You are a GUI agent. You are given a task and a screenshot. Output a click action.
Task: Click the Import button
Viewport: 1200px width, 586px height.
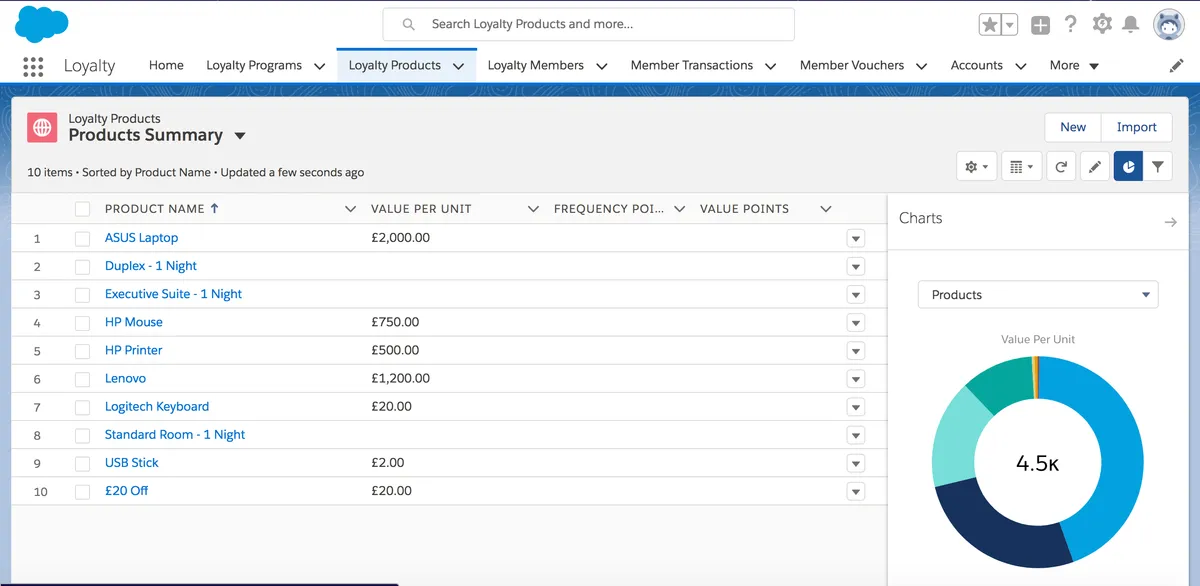pyautogui.click(x=1137, y=127)
